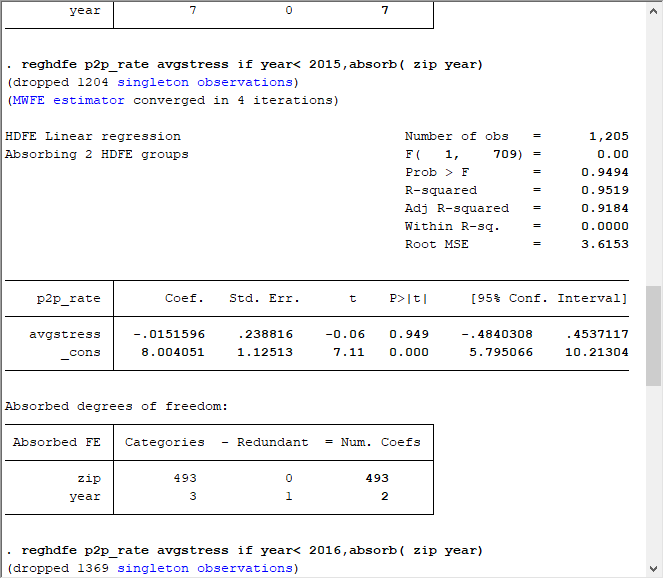Click the year Redundant value 1

coord(289,496)
